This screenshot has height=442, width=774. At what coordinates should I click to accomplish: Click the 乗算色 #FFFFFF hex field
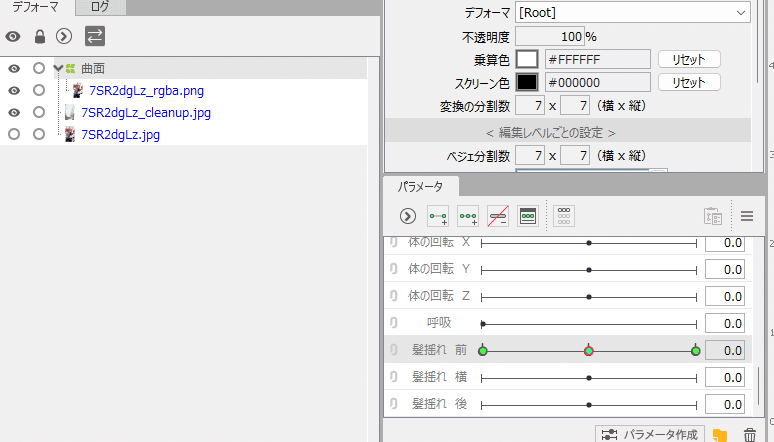[598, 59]
